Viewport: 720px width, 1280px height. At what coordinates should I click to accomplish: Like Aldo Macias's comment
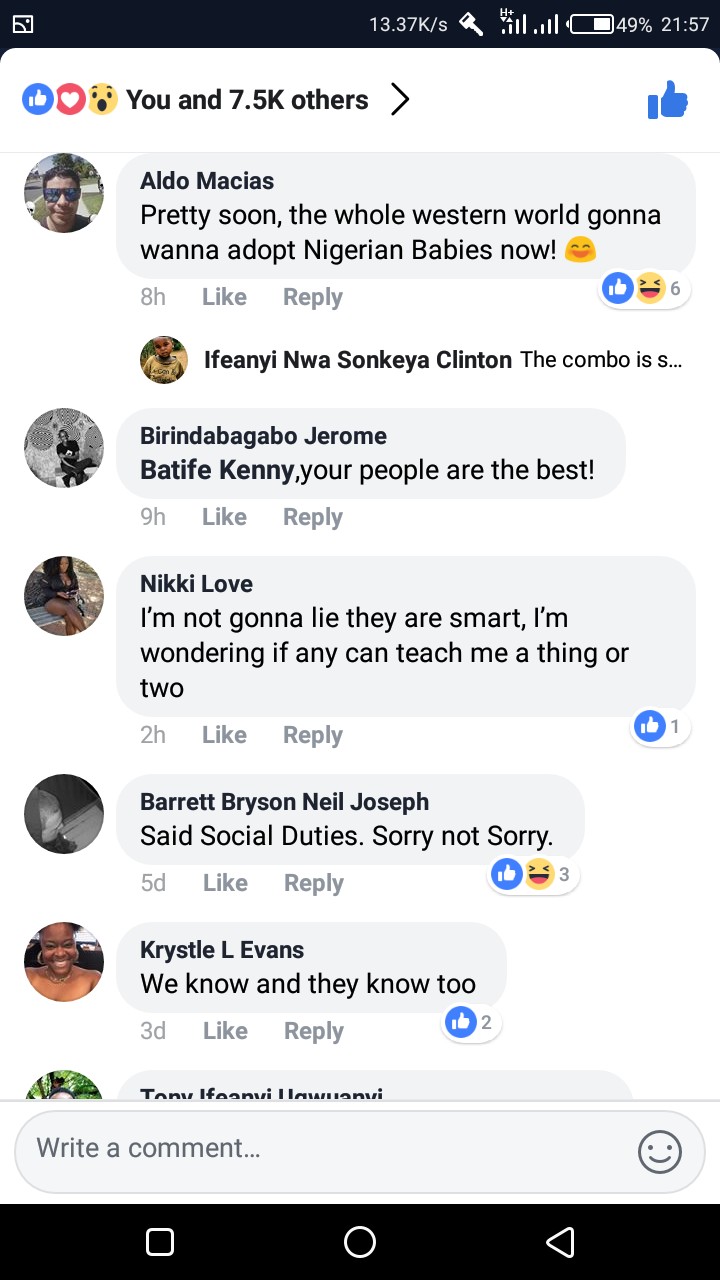coord(224,297)
